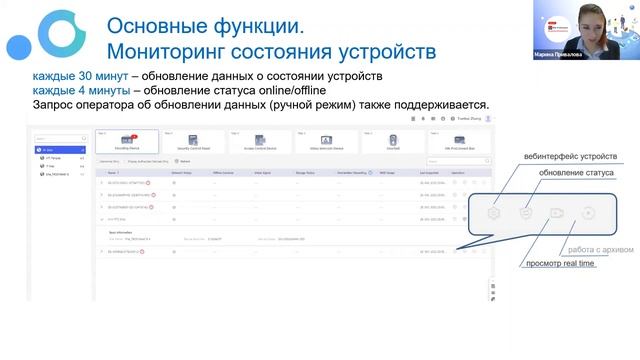This screenshot has width=640, height=360.
Task: Click the red warning icon on the last device
Action: pyautogui.click(x=142, y=252)
